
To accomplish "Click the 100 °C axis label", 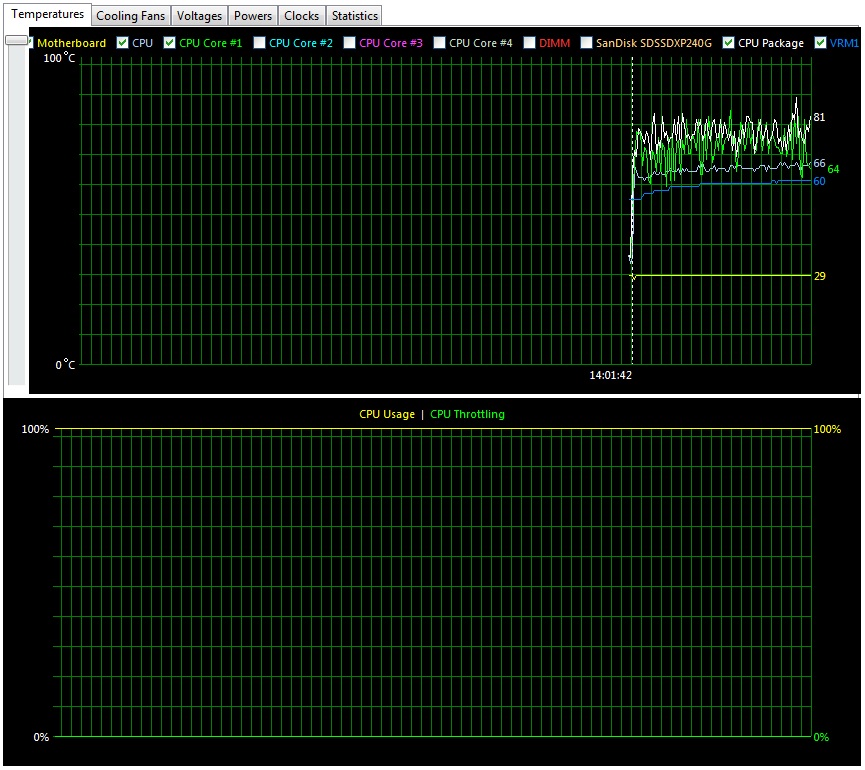I will point(59,57).
